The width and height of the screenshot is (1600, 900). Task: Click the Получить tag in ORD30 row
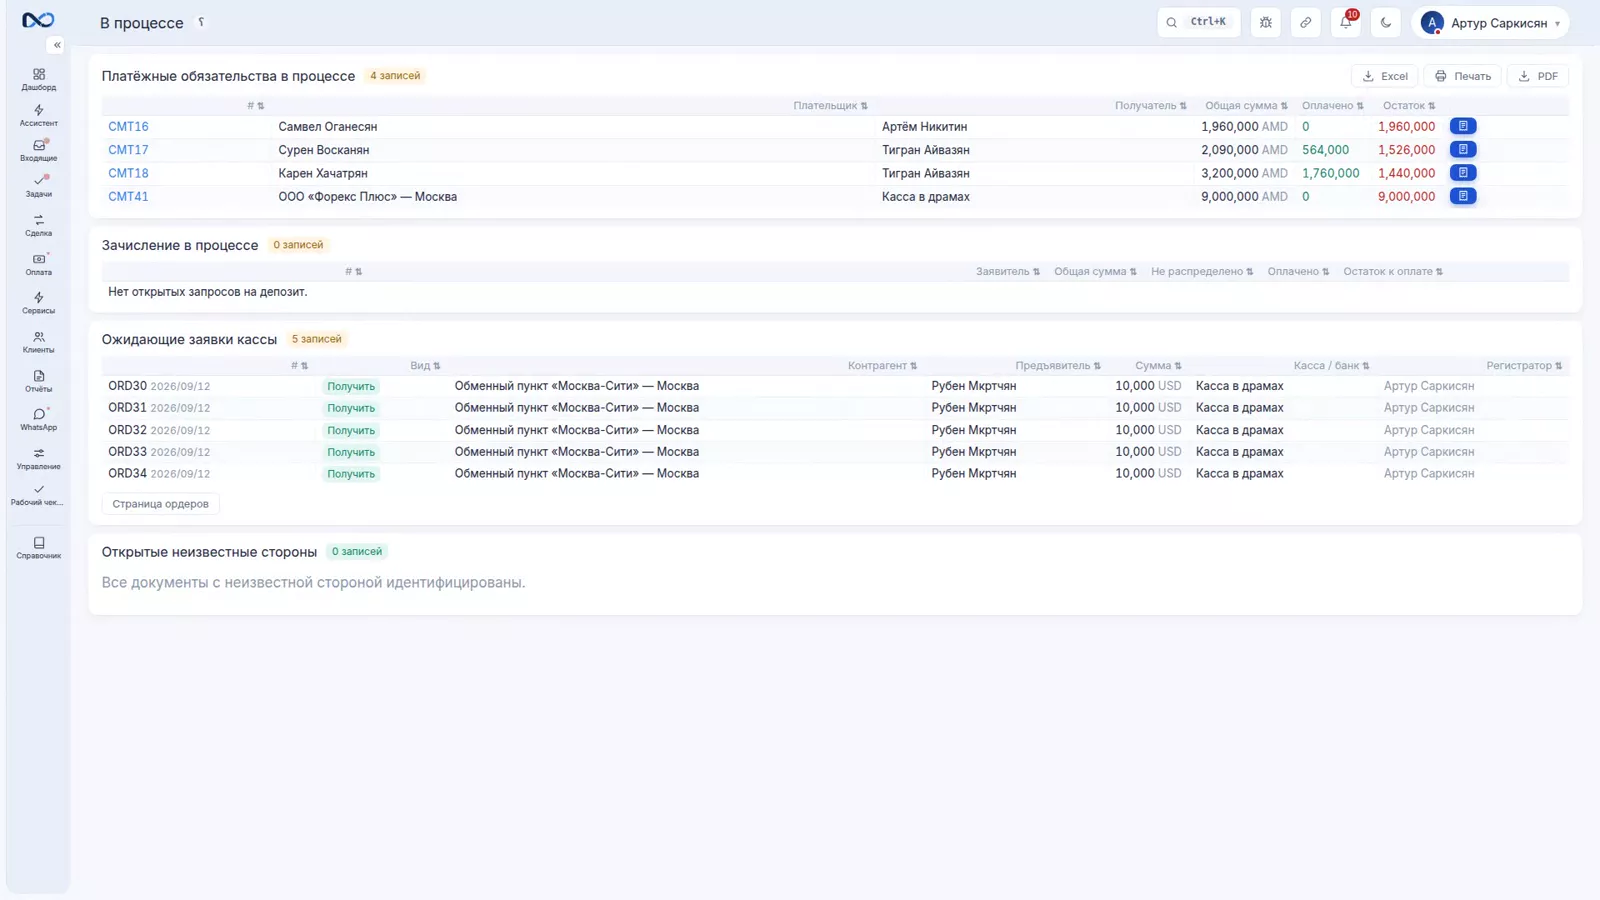(351, 387)
